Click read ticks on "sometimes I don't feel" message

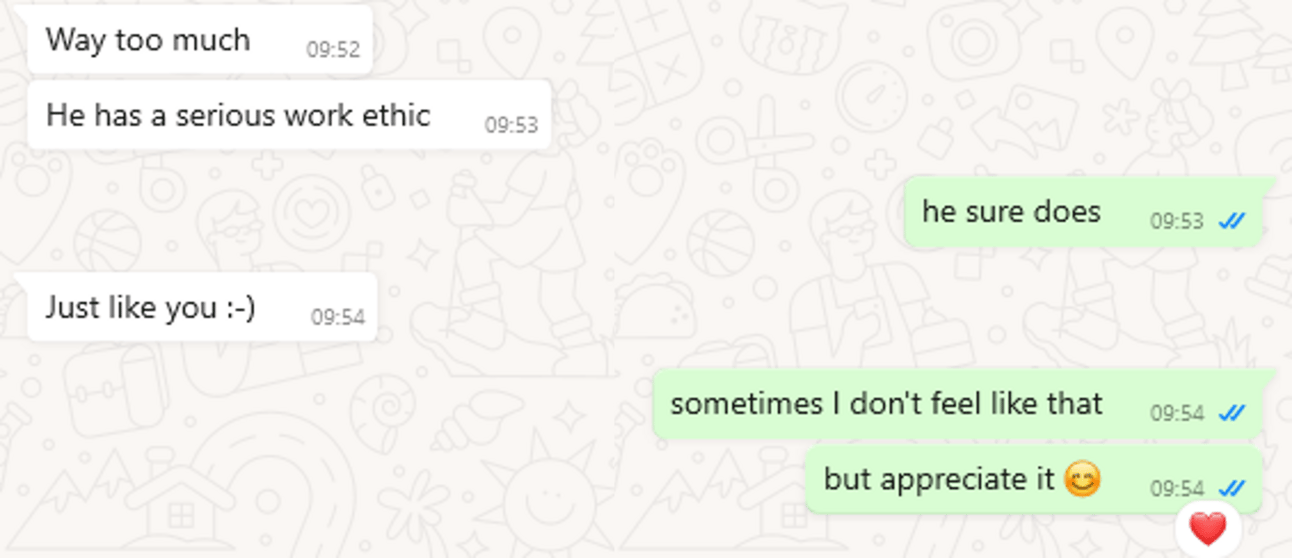[1232, 413]
